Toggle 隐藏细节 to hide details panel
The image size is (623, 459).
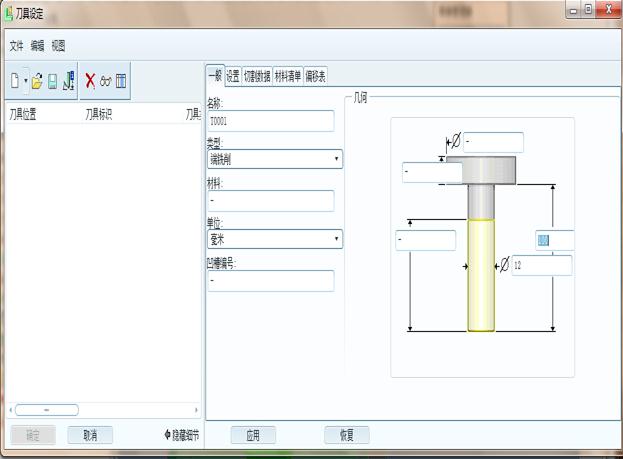pyautogui.click(x=181, y=435)
